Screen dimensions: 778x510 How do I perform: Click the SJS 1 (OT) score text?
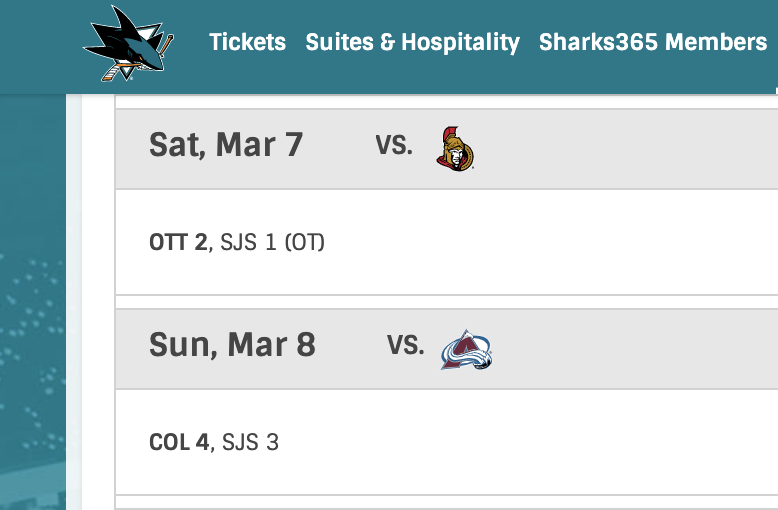[x=272, y=243]
